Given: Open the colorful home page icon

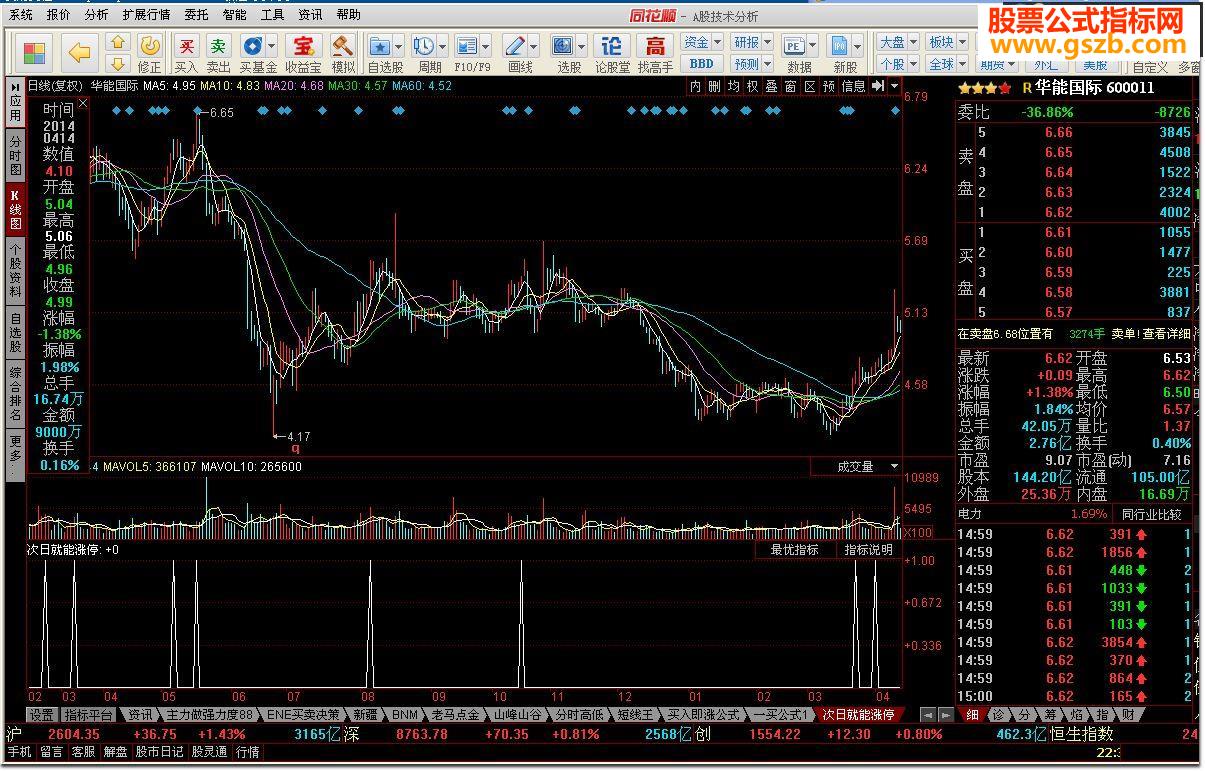Looking at the screenshot, I should click(x=34, y=52).
